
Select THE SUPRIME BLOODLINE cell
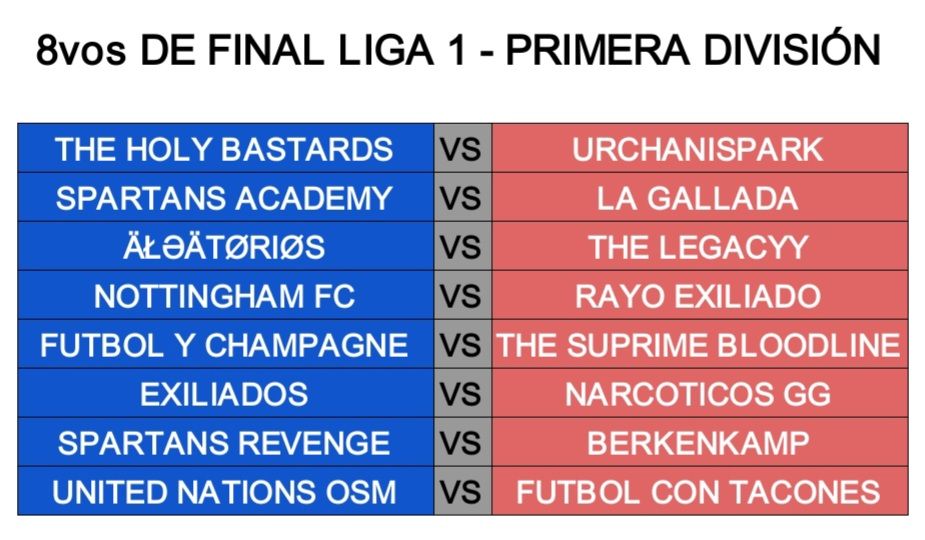point(700,344)
